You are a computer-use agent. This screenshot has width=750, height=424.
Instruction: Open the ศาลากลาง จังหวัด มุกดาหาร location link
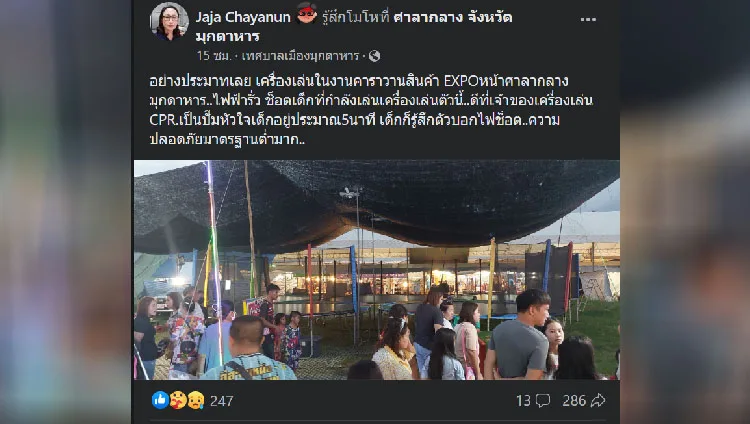click(x=353, y=27)
